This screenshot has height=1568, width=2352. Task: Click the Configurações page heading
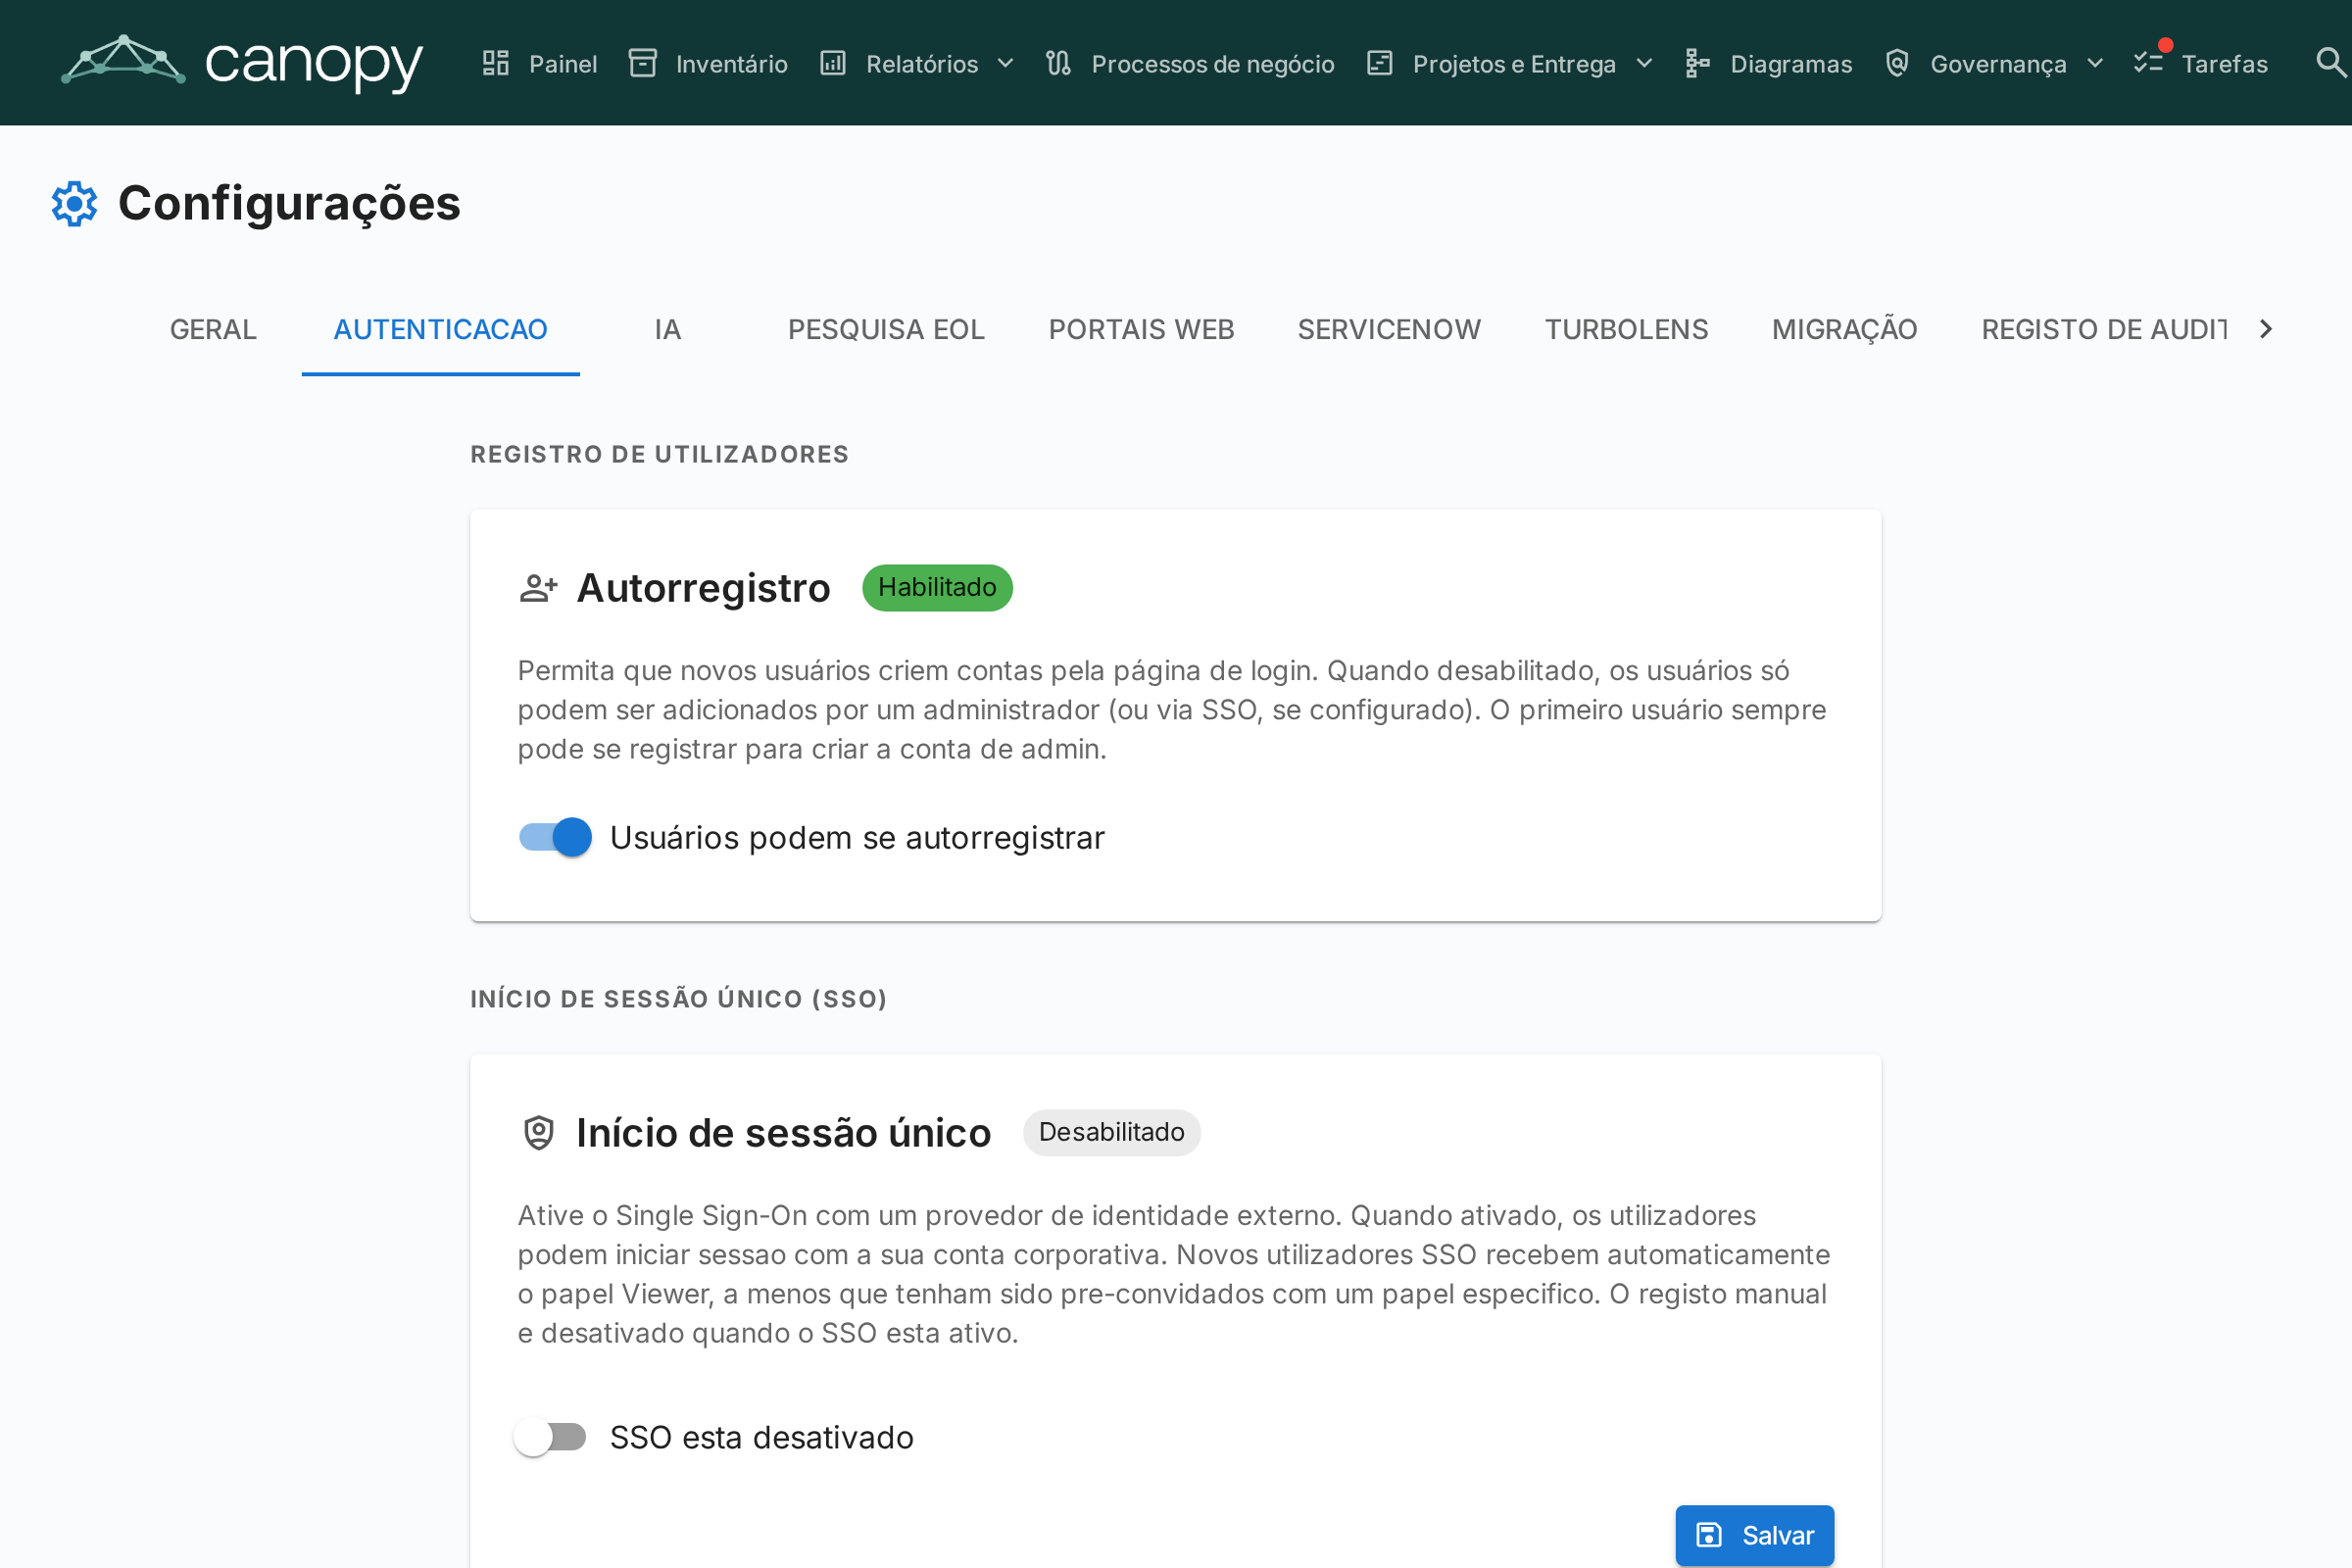tap(289, 203)
